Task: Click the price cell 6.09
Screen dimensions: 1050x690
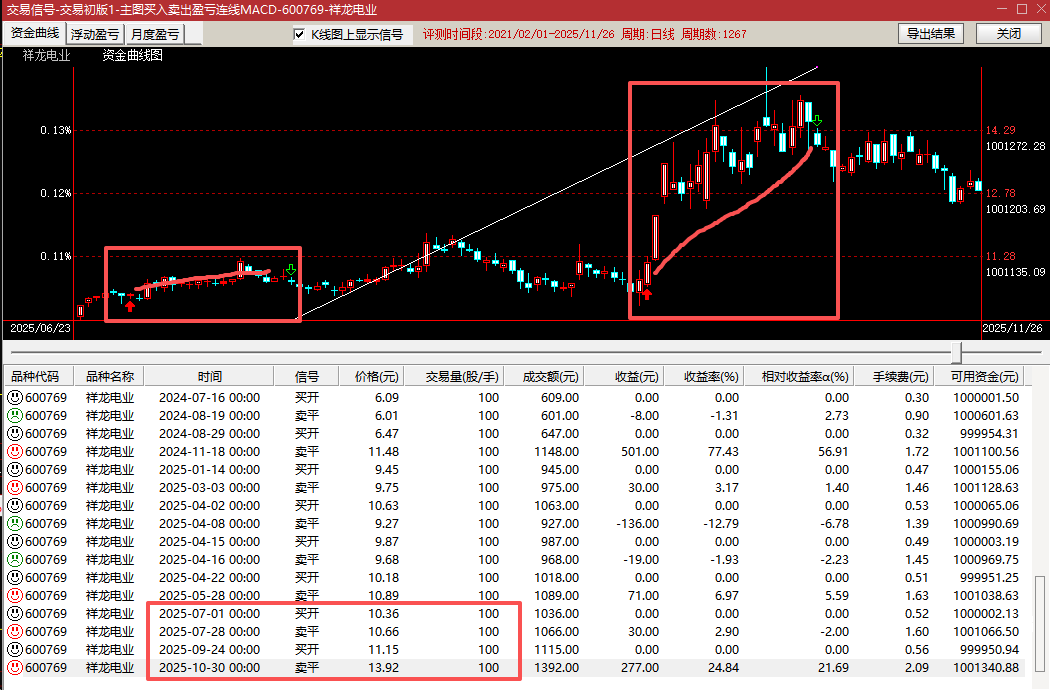Action: tap(386, 398)
